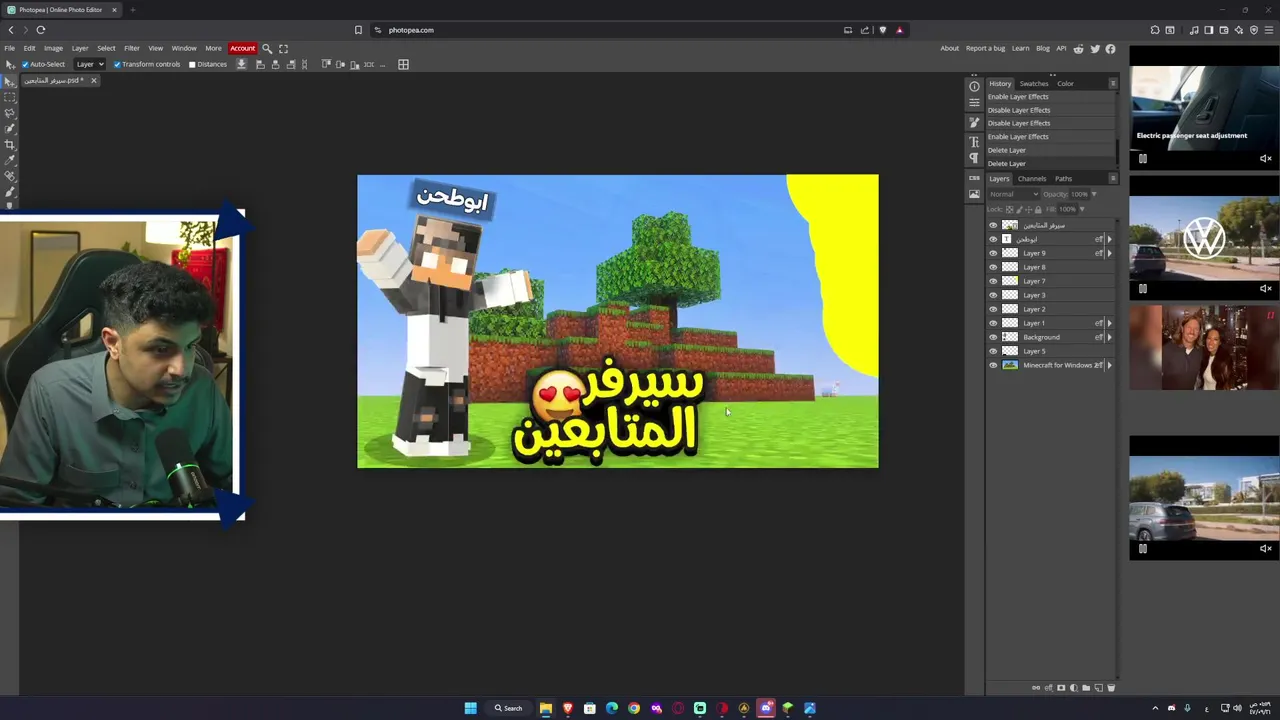This screenshot has width=1280, height=720.
Task: Select the Eyedropper tool
Action: pos(10,160)
